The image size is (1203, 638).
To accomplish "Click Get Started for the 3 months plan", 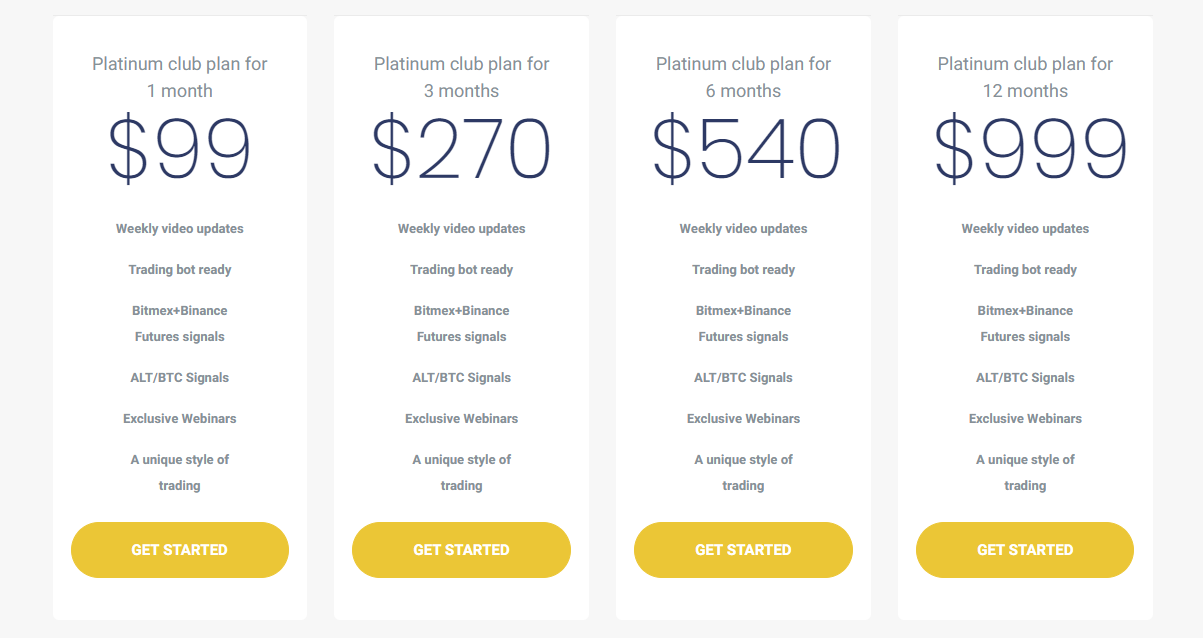I will (461, 550).
